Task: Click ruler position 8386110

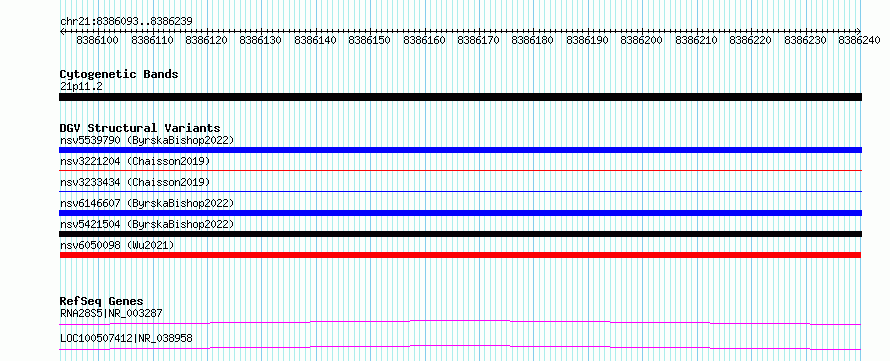Action: click(x=152, y=40)
